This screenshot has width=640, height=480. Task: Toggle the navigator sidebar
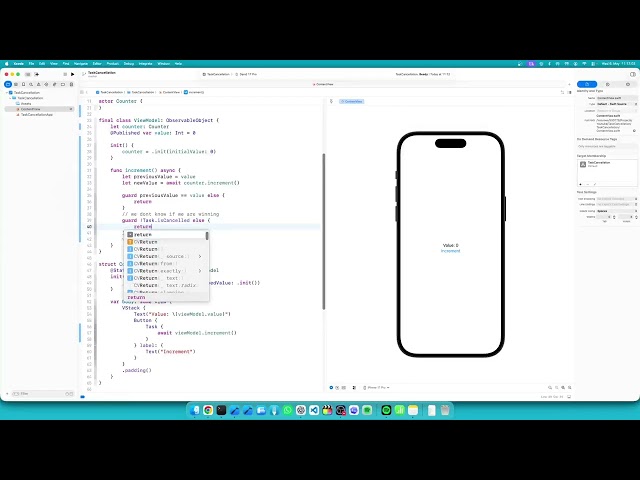pyautogui.click(x=28, y=74)
